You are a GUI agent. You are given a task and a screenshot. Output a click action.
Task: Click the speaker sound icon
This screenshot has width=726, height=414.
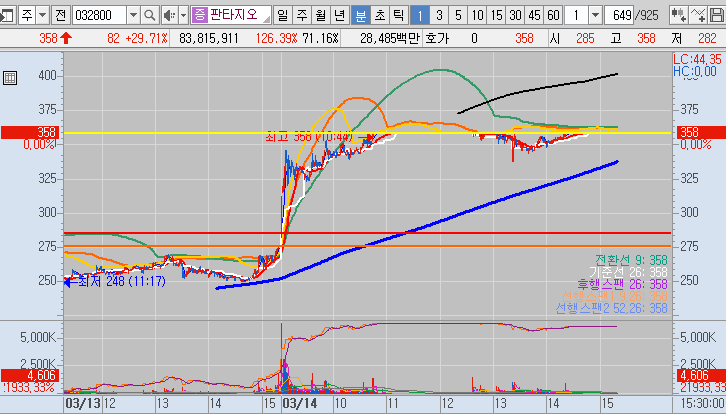(169, 16)
